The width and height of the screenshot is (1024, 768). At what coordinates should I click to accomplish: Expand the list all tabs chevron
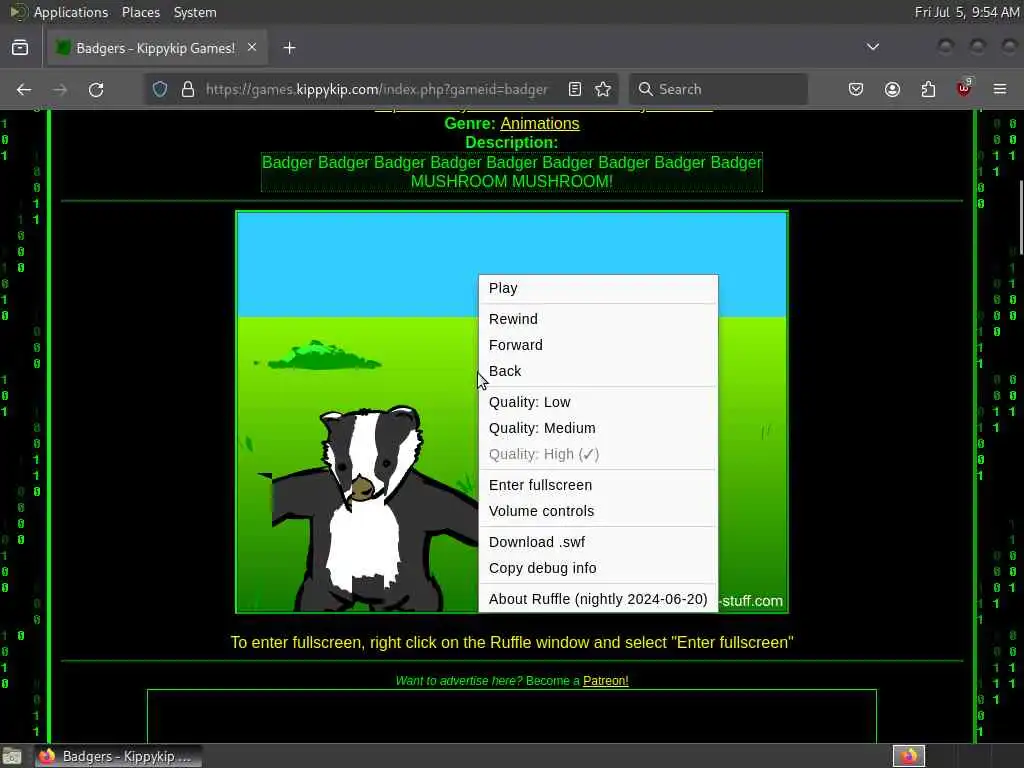(872, 47)
